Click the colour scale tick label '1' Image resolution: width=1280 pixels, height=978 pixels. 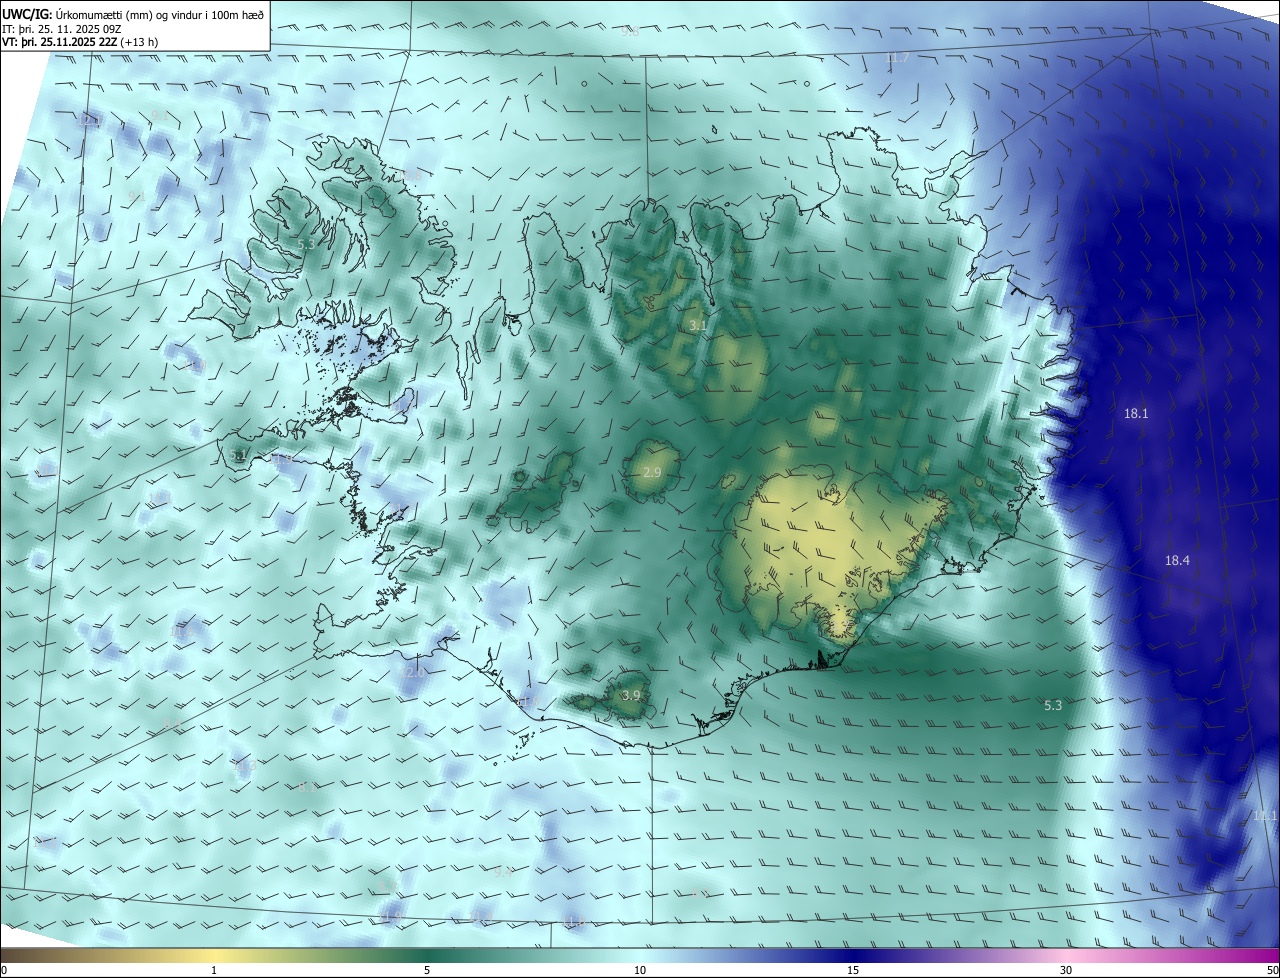tap(214, 971)
